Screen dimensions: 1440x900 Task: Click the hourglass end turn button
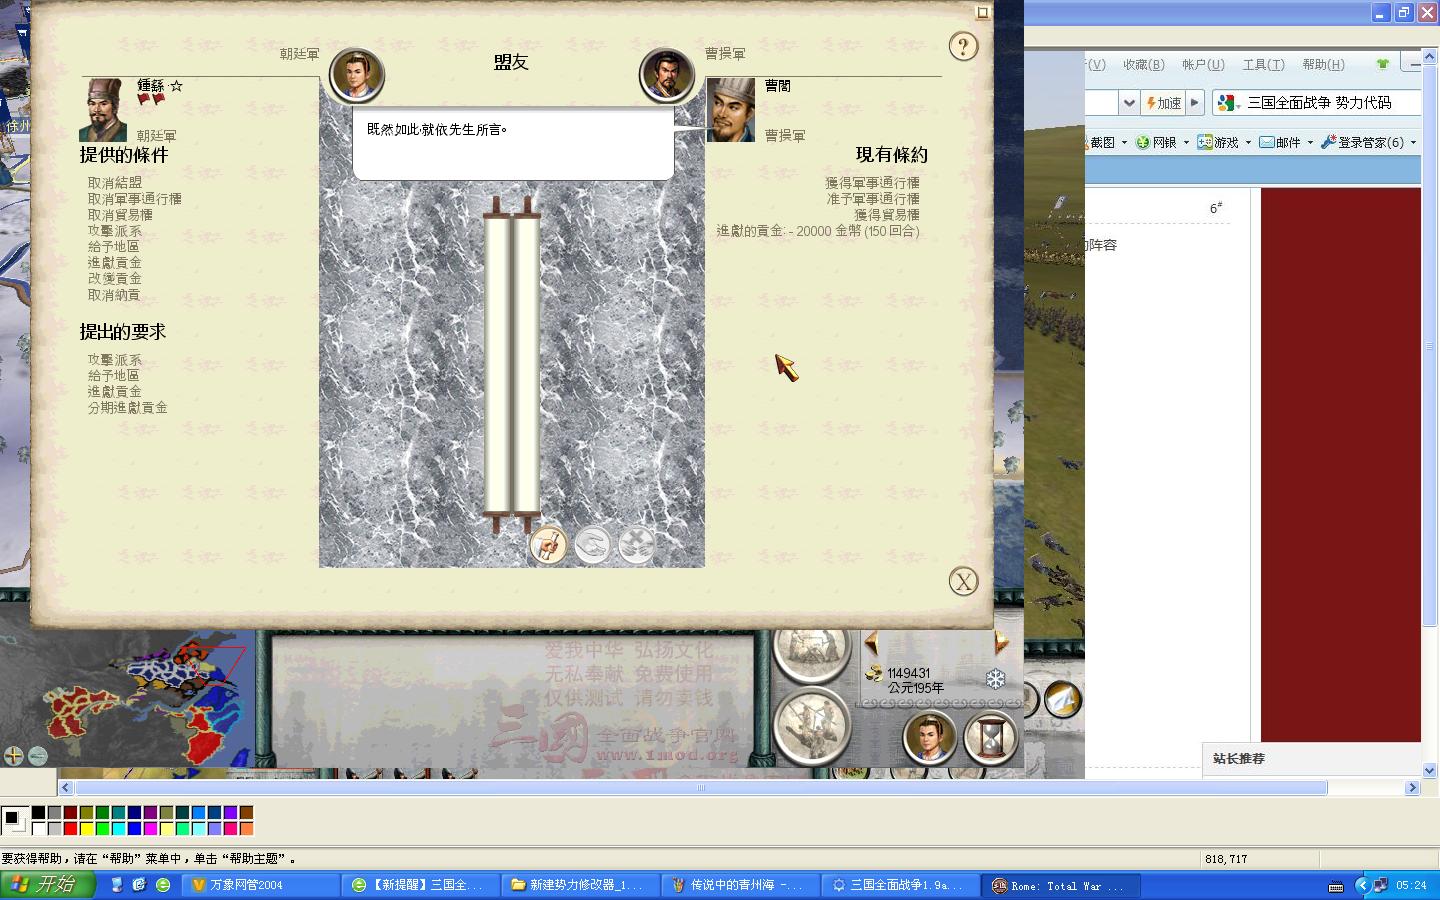(x=991, y=738)
